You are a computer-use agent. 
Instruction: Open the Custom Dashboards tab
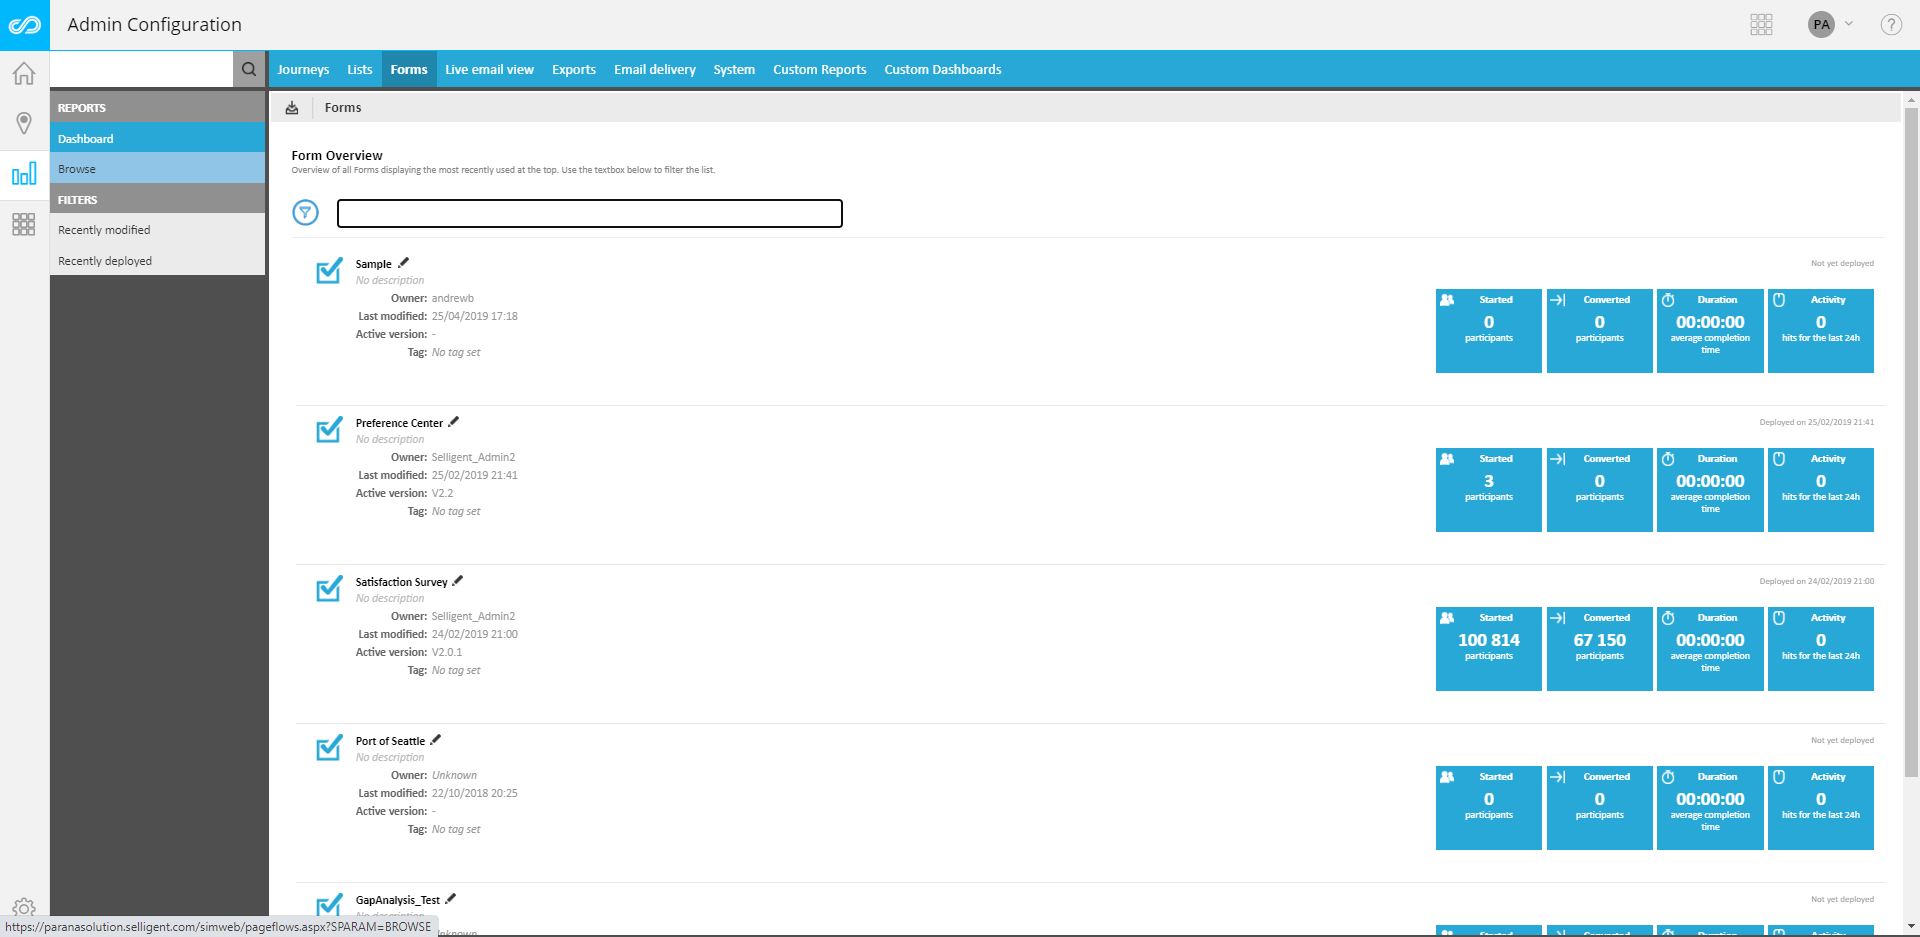click(942, 69)
